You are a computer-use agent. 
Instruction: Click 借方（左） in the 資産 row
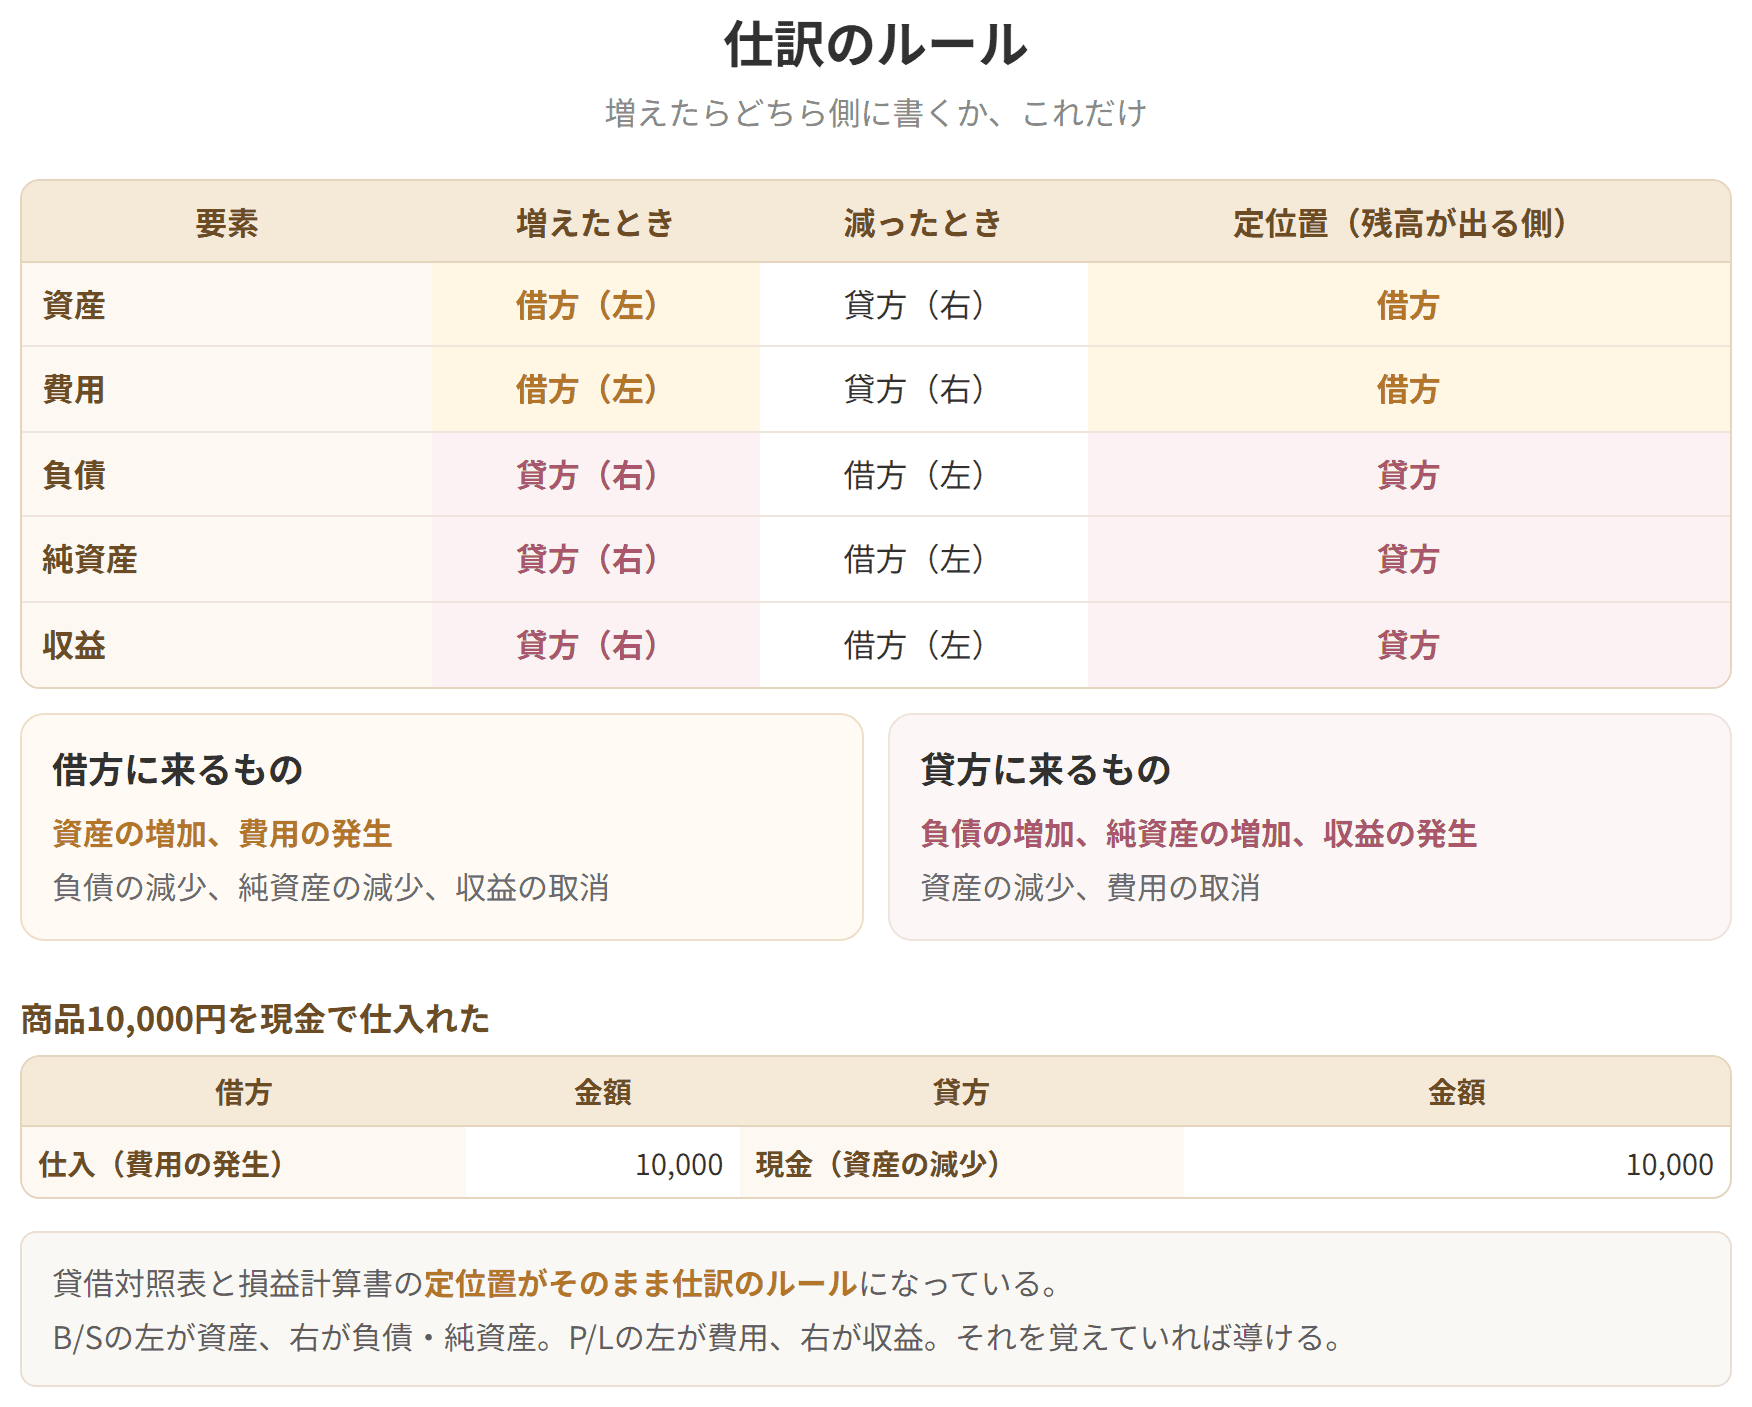coord(596,305)
